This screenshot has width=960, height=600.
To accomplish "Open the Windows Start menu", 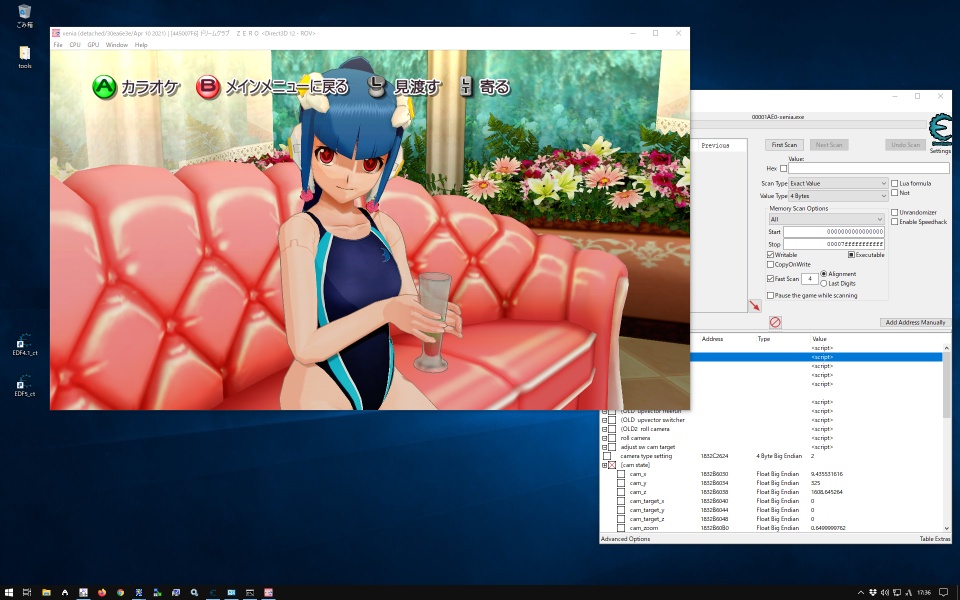I will click(x=9, y=593).
